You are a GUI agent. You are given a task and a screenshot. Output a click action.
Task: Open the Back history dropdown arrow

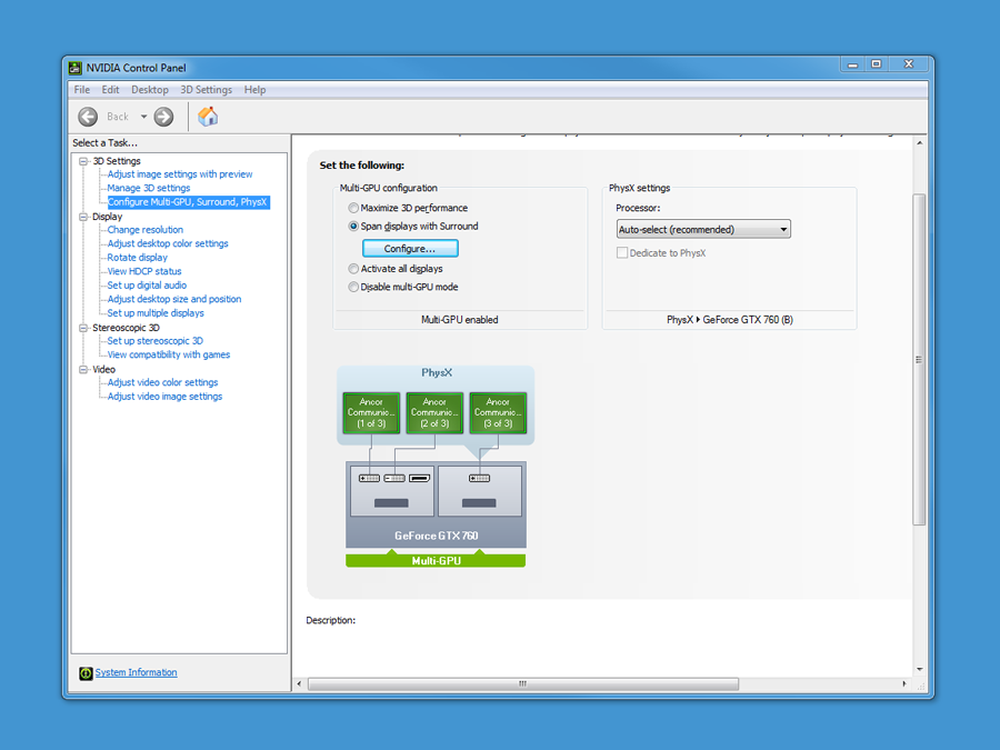tap(143, 117)
